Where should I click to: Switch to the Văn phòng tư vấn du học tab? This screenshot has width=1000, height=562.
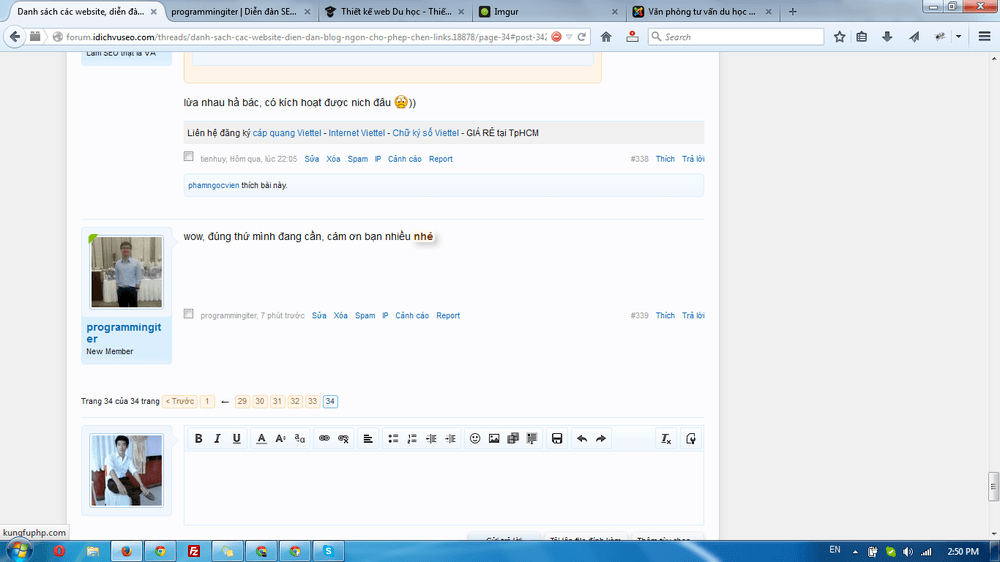[702, 11]
